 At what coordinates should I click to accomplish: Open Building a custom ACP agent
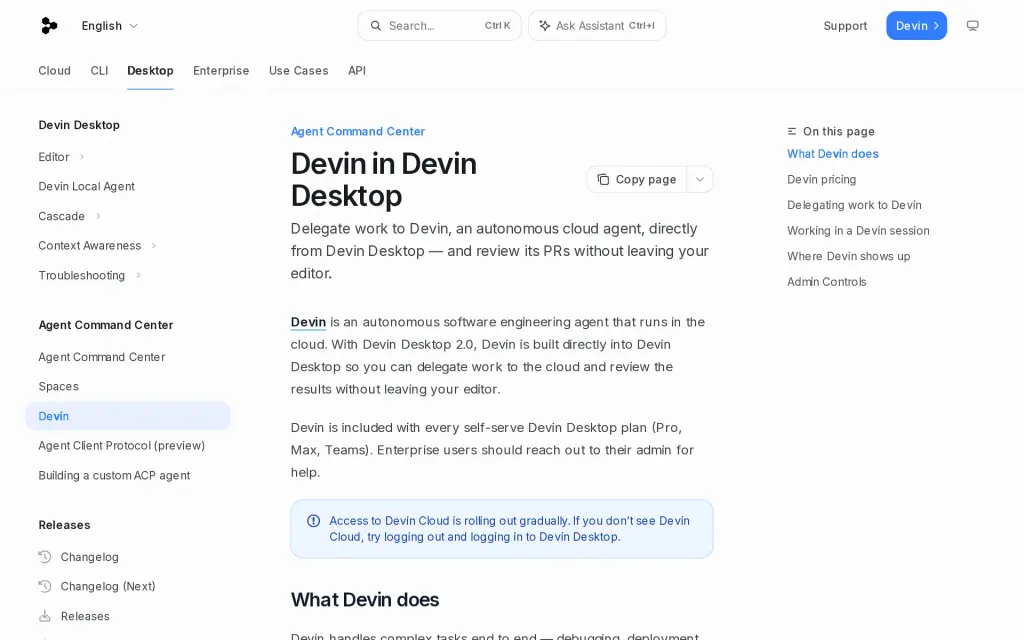pos(114,475)
